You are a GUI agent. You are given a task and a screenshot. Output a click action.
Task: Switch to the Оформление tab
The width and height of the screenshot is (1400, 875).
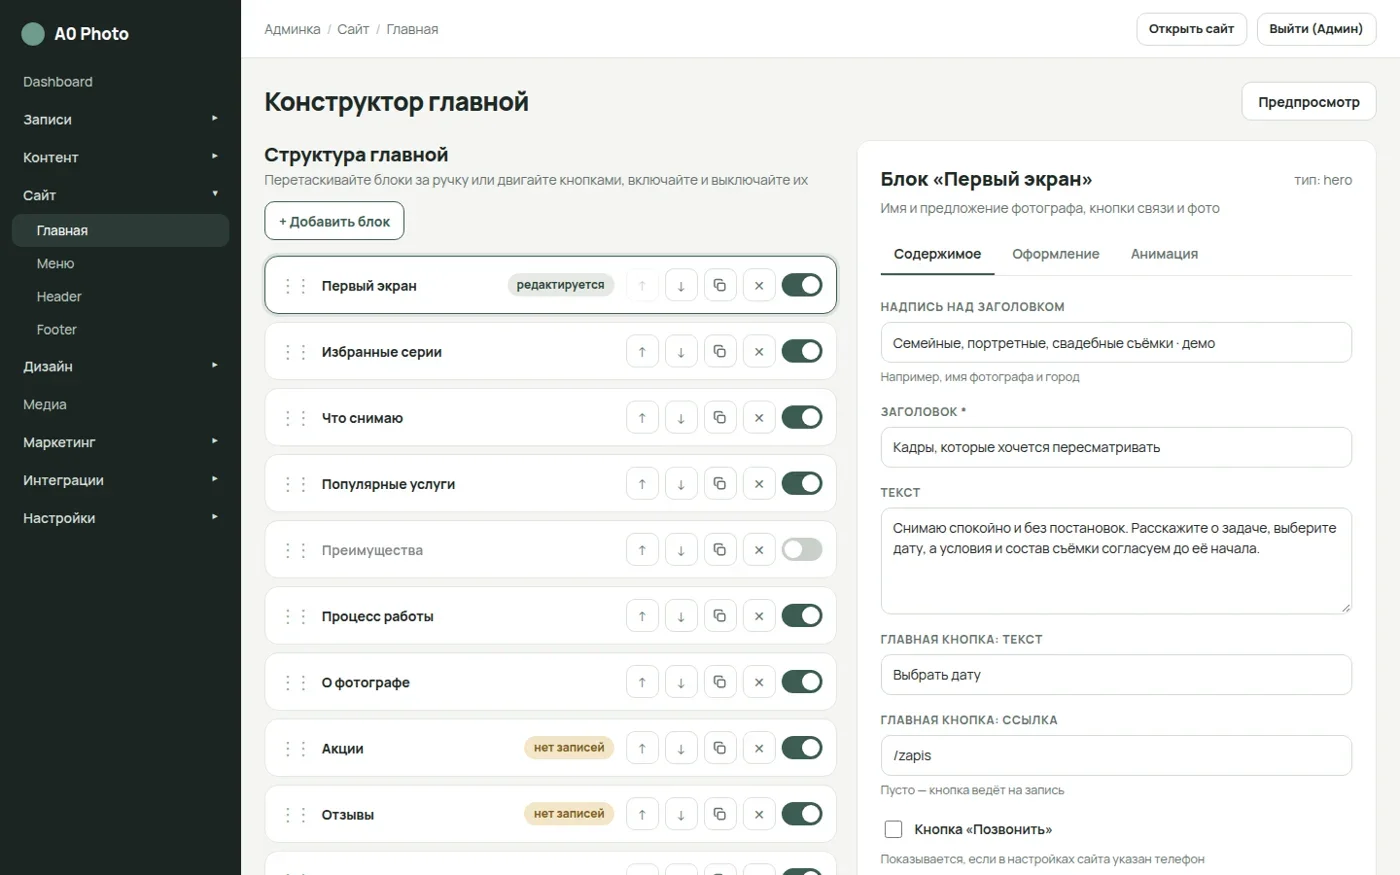click(x=1055, y=254)
